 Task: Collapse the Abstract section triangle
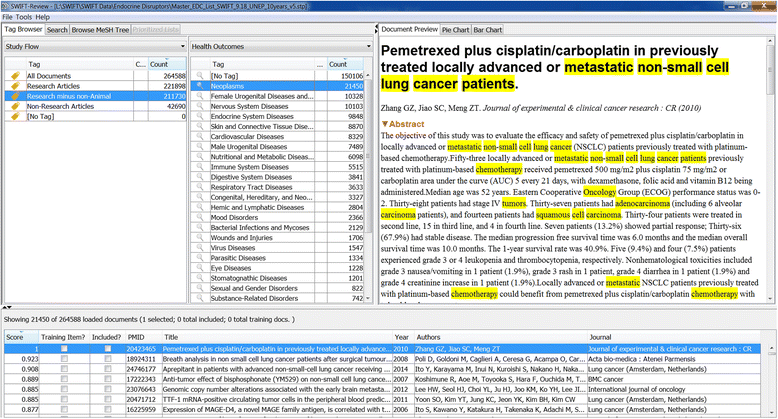pyautogui.click(x=385, y=124)
